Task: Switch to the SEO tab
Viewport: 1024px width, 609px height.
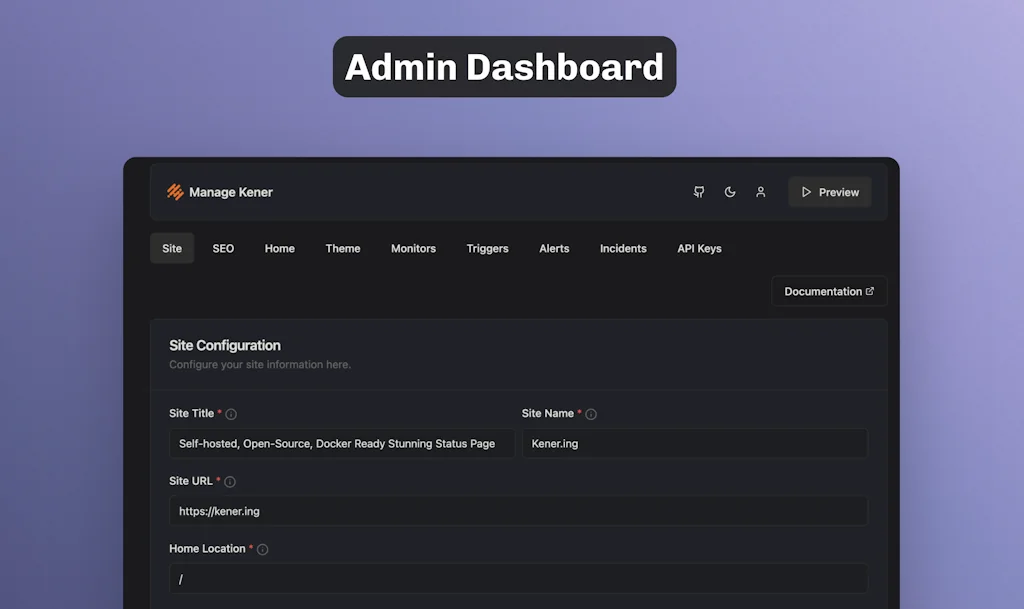Action: tap(223, 248)
